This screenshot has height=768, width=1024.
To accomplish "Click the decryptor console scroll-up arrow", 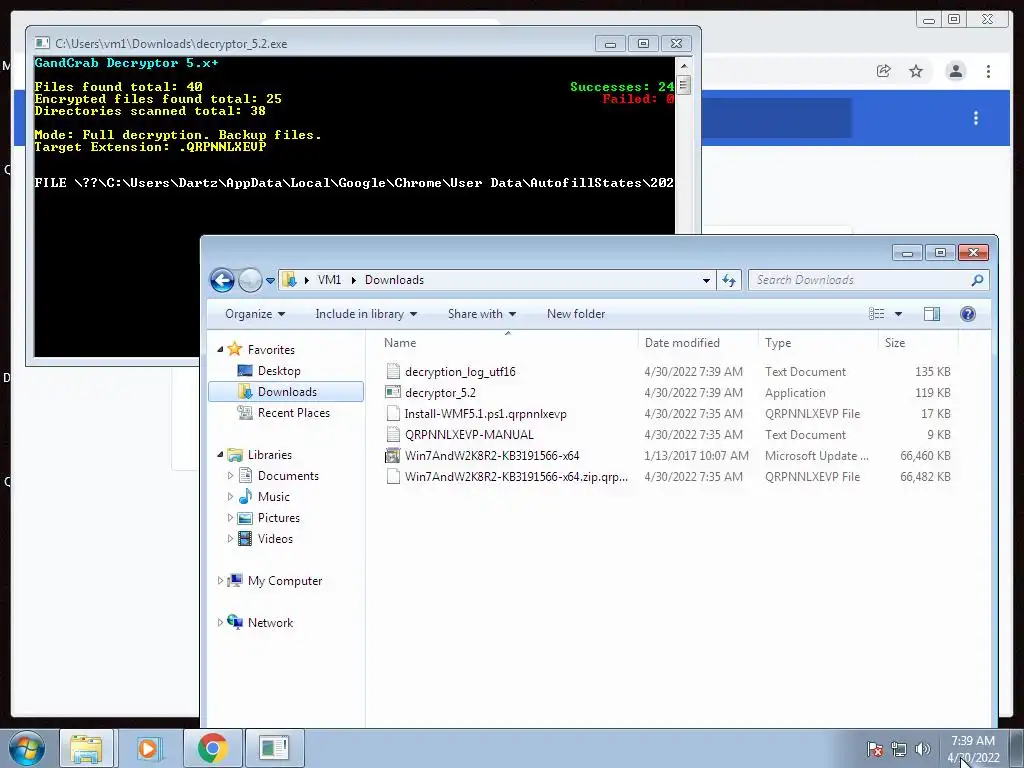I will [683, 65].
